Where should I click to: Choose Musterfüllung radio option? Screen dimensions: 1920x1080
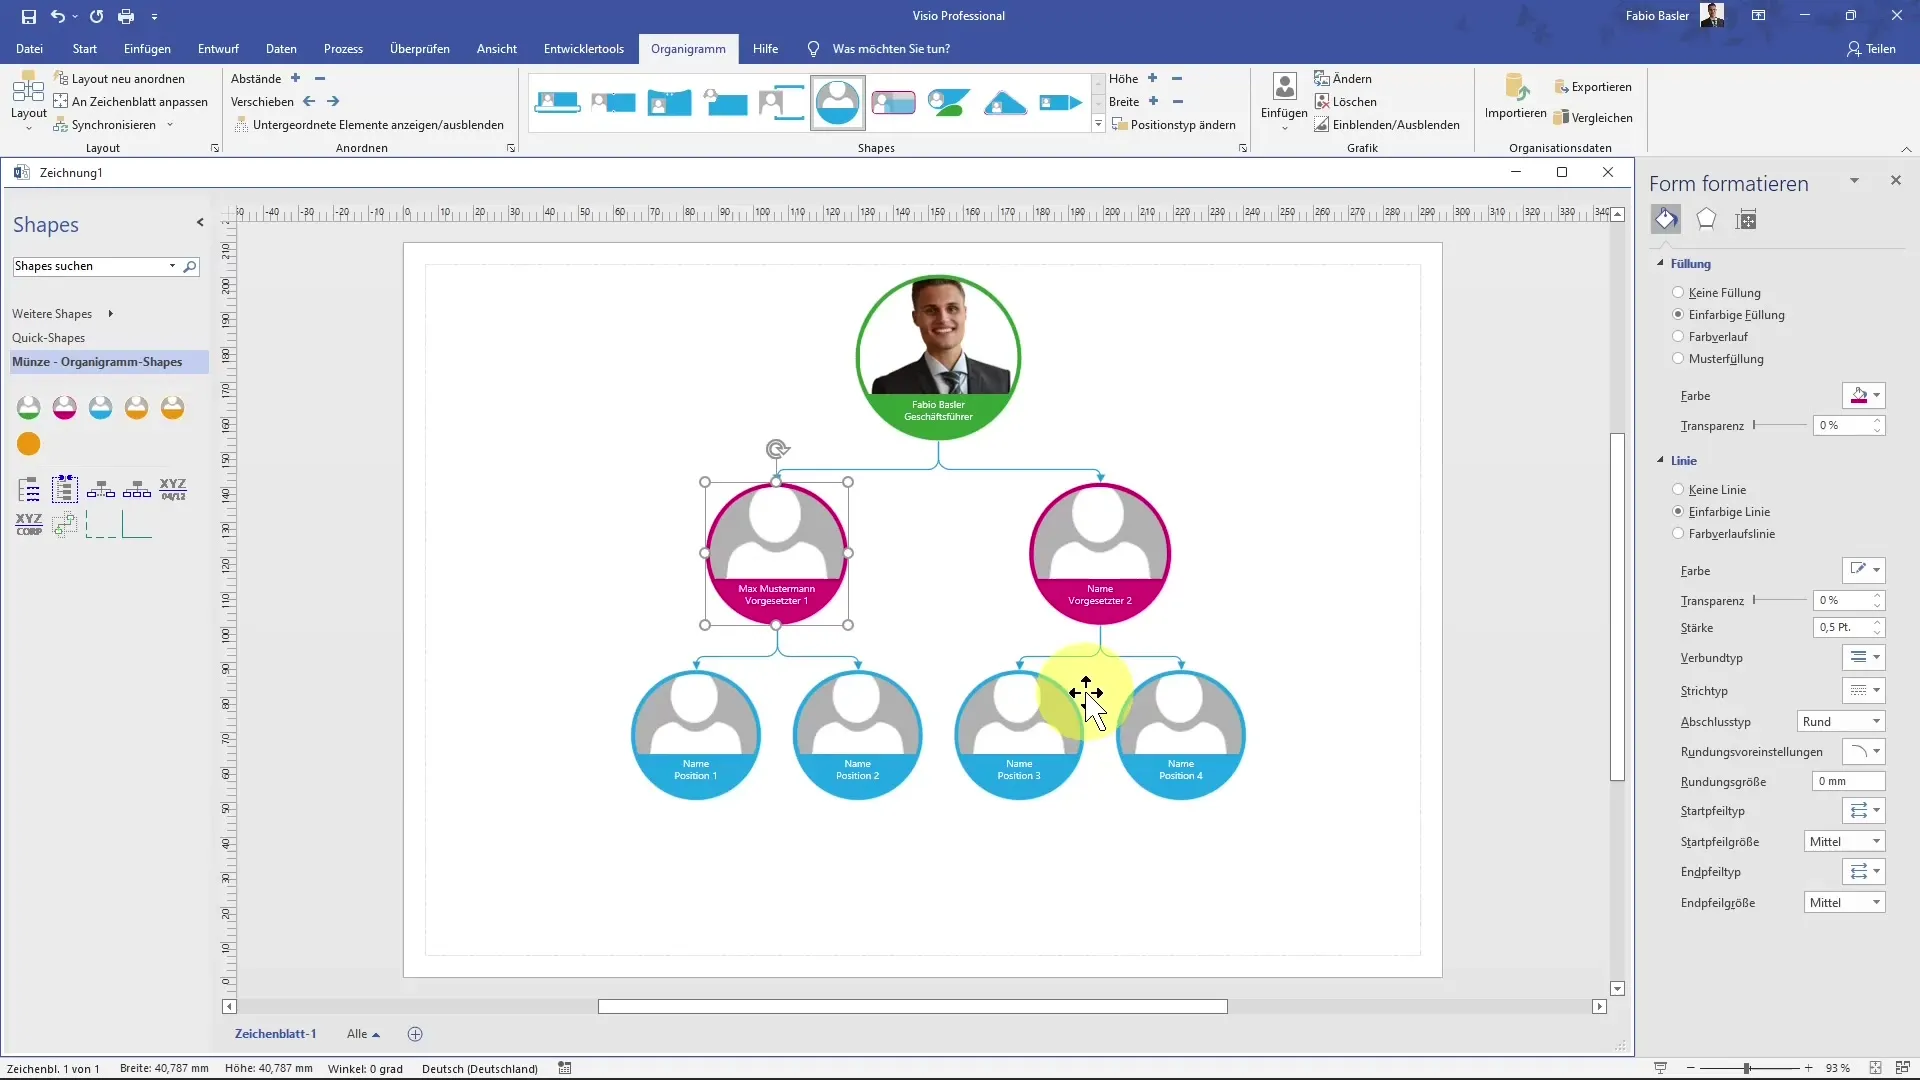[x=1678, y=358]
